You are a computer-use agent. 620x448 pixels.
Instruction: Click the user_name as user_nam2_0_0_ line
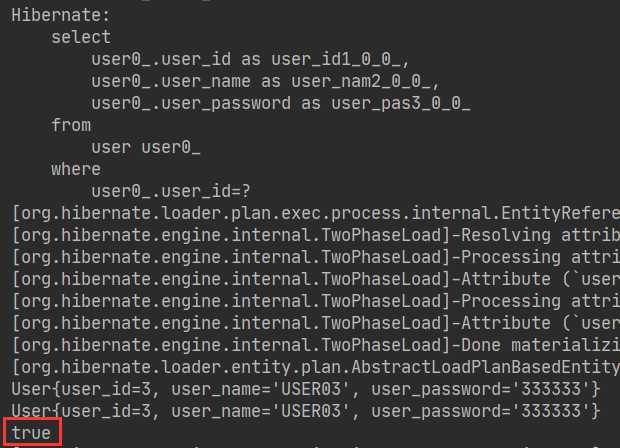pyautogui.click(x=265, y=82)
